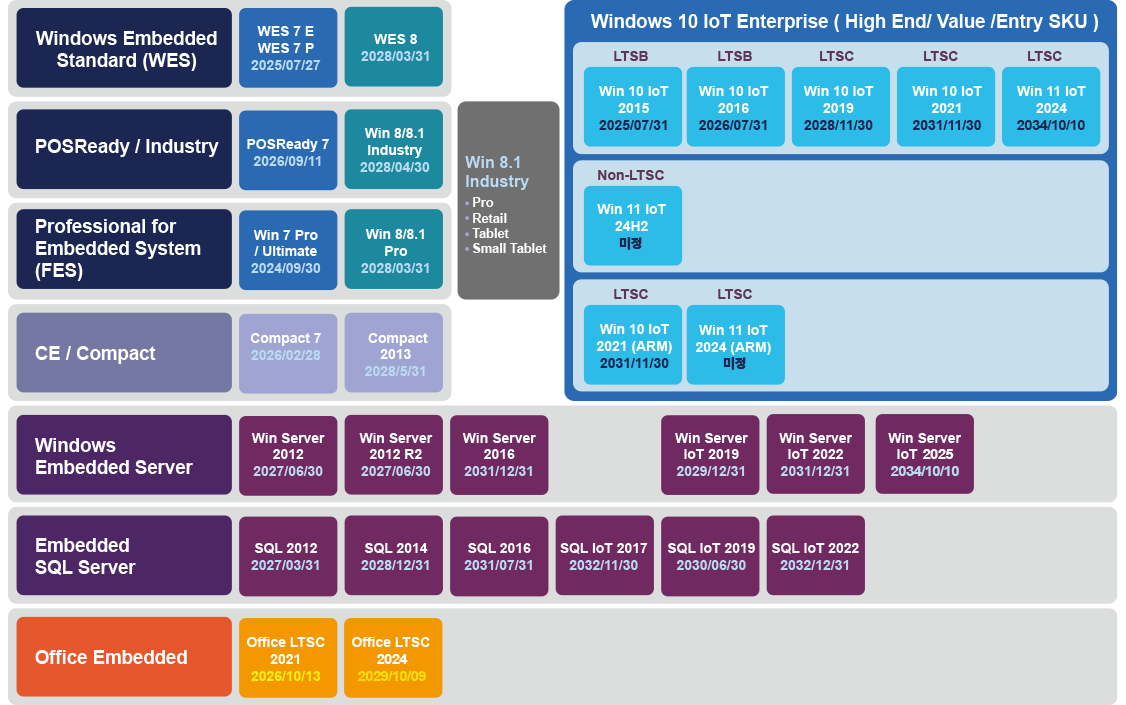
Task: Click the Office LTSC 2021 box
Action: pos(288,658)
